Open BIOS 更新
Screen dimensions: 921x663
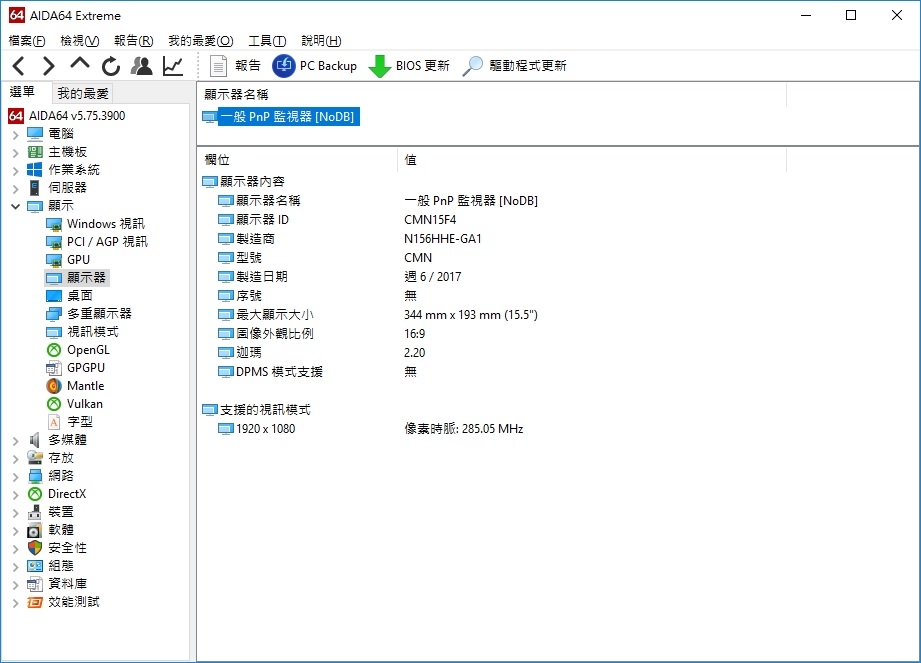[409, 66]
